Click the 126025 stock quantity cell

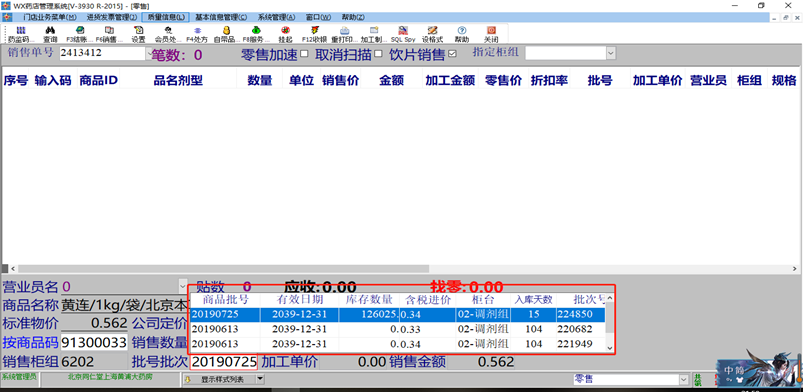tap(369, 315)
